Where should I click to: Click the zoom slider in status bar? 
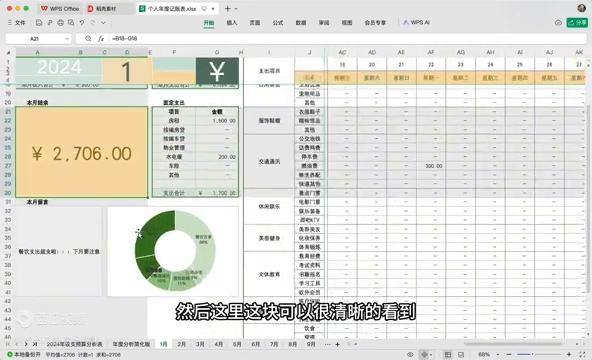pos(540,355)
